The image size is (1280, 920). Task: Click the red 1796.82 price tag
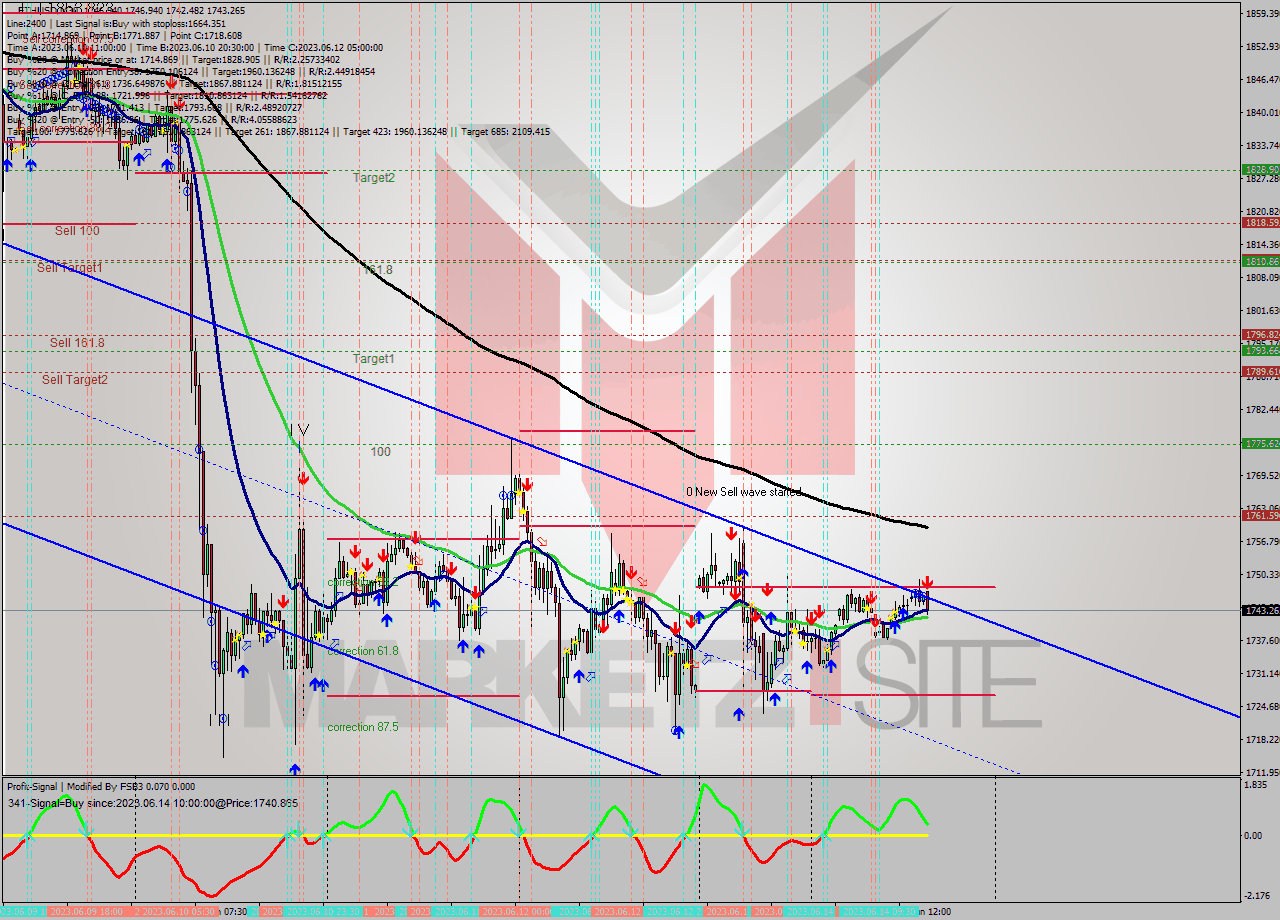pyautogui.click(x=1260, y=335)
